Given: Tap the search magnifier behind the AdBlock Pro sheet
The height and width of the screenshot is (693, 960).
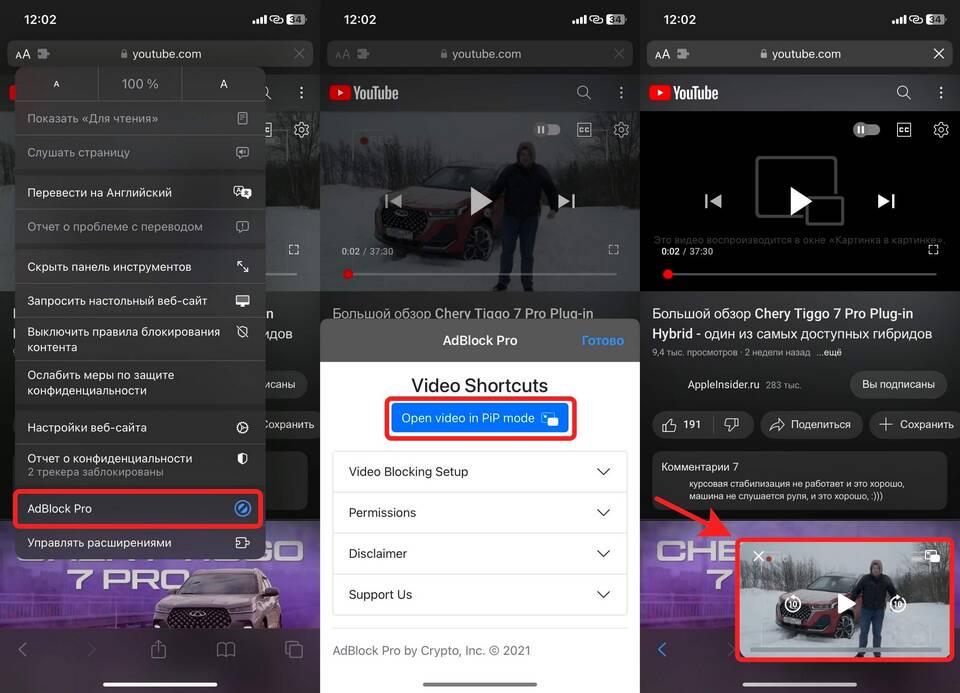Looking at the screenshot, I should (584, 92).
